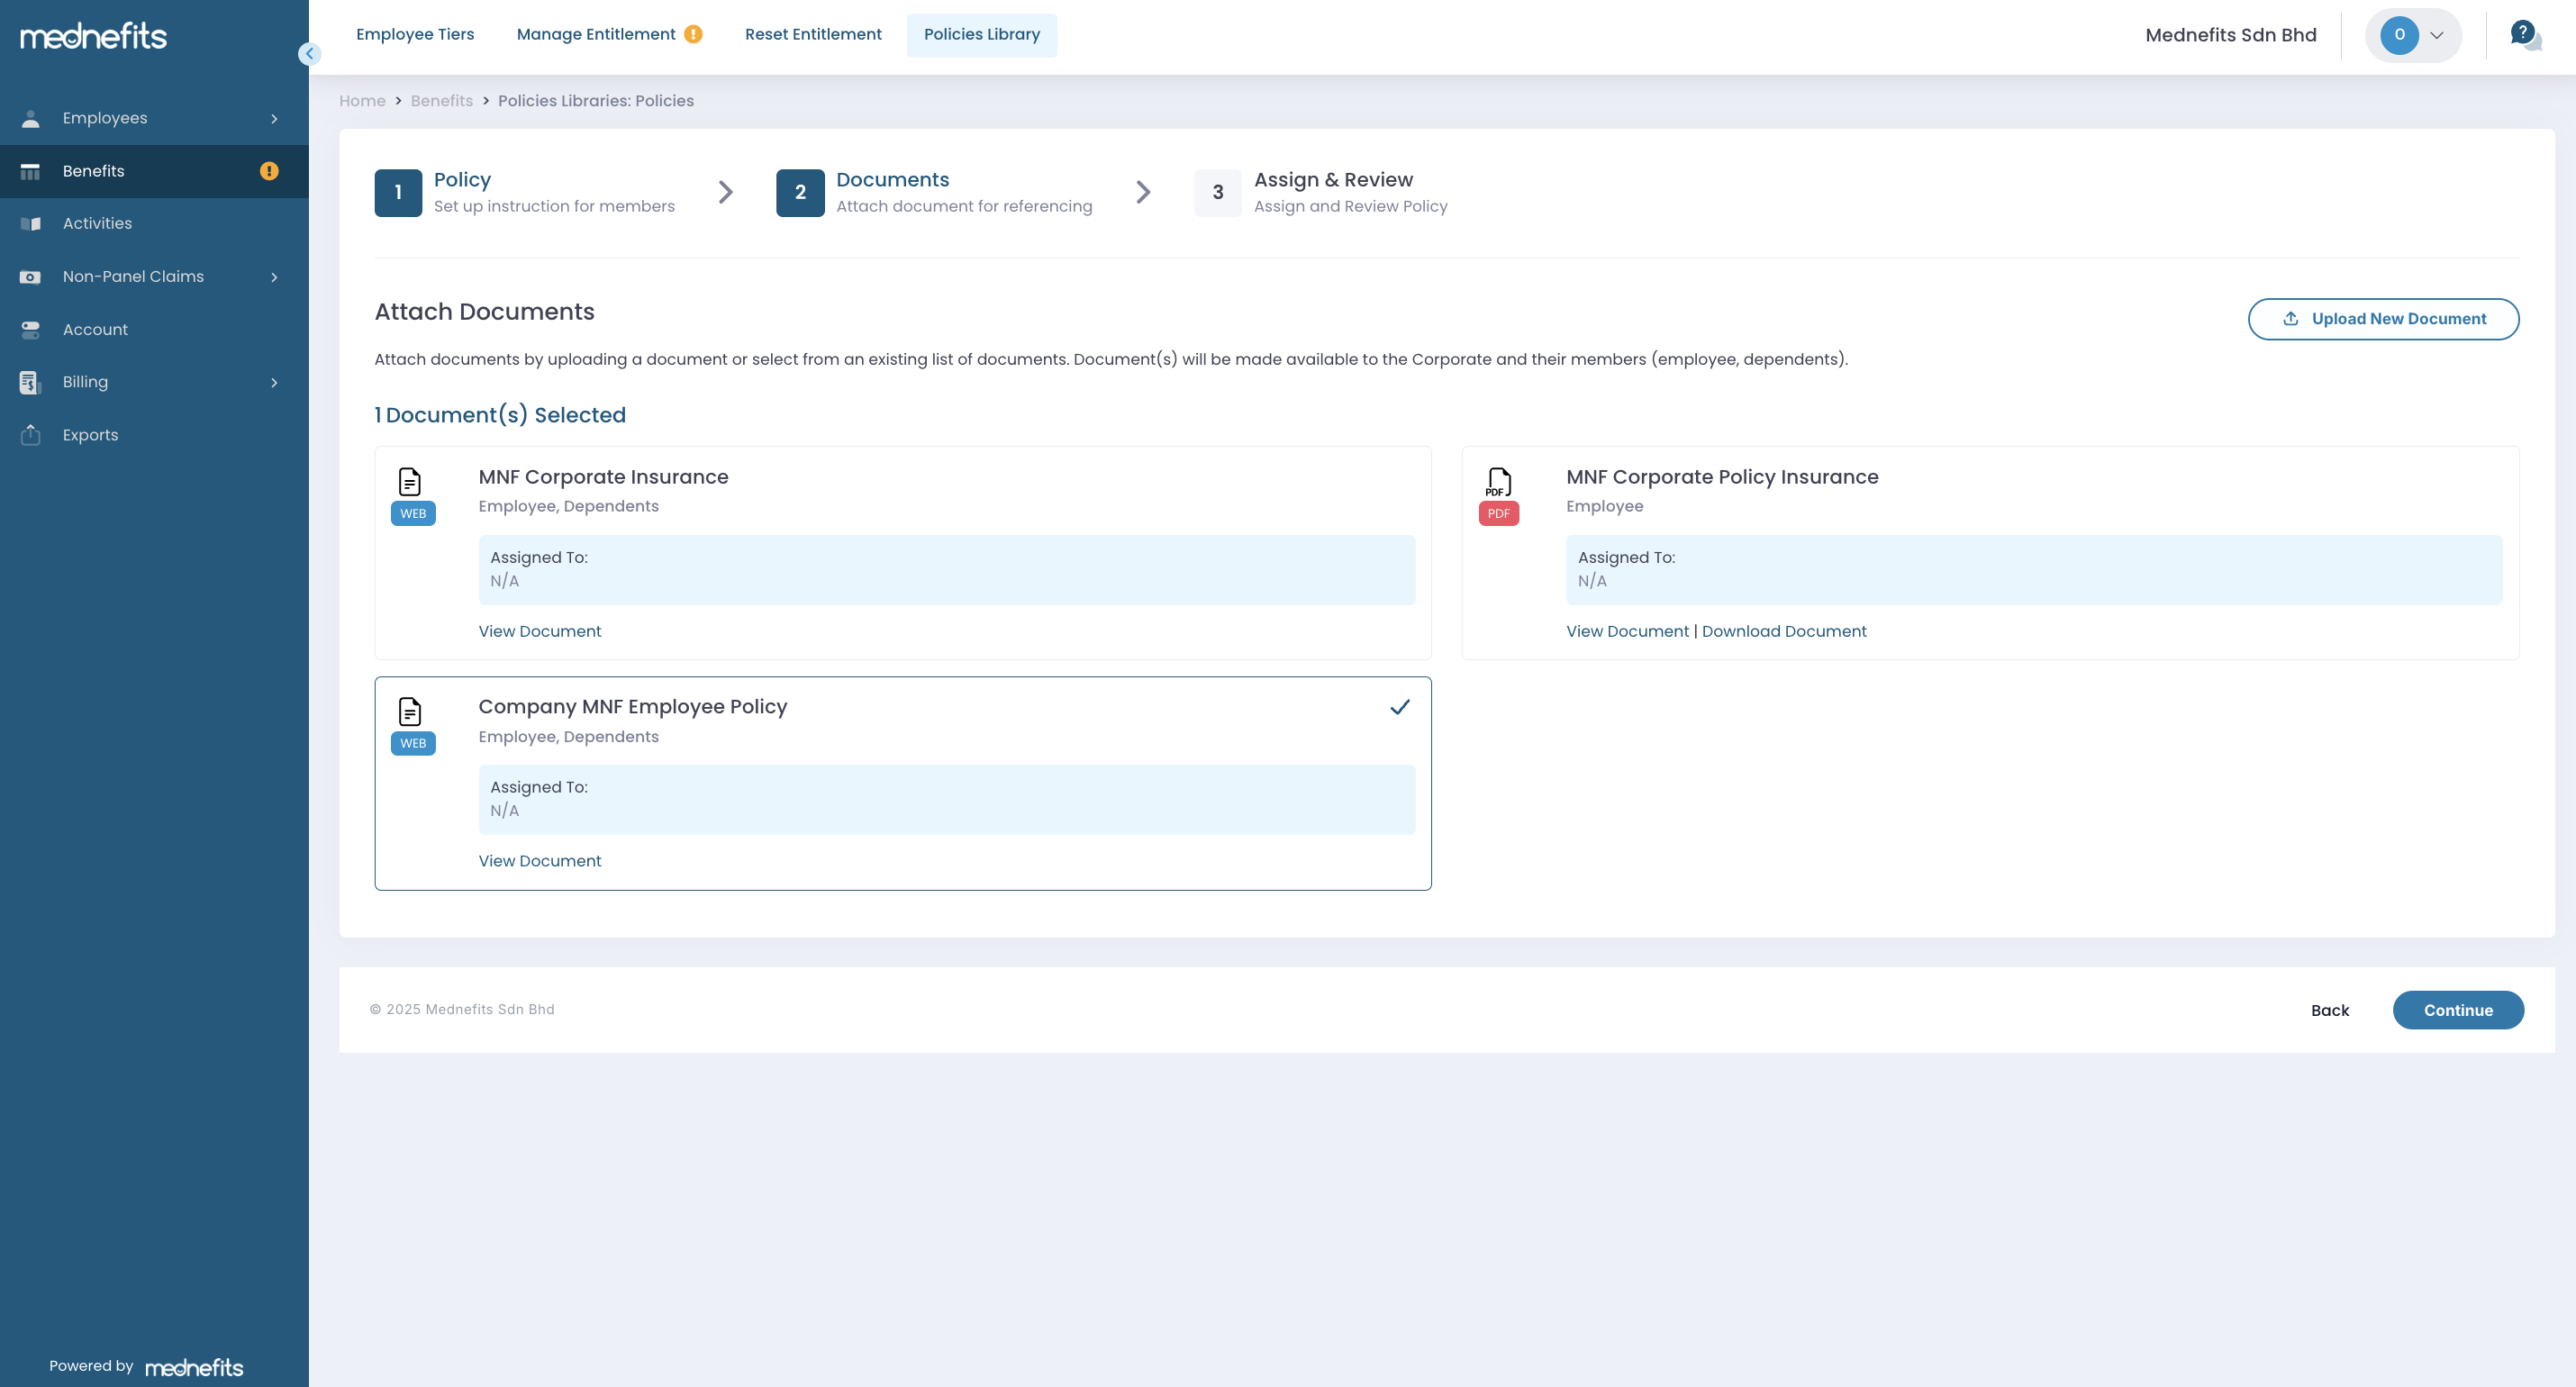Deselect Company MNF Employee Policy checkmark
This screenshot has width=2576, height=1387.
click(1400, 707)
